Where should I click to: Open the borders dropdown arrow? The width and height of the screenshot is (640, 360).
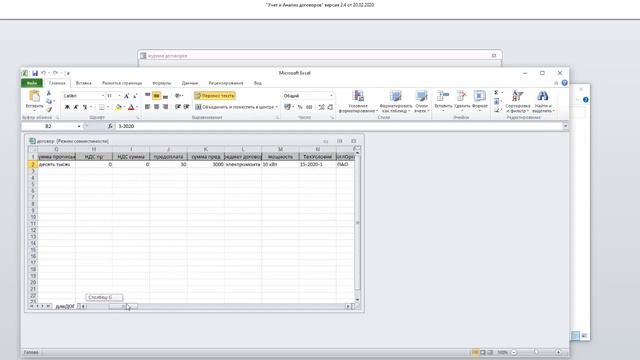[108, 107]
